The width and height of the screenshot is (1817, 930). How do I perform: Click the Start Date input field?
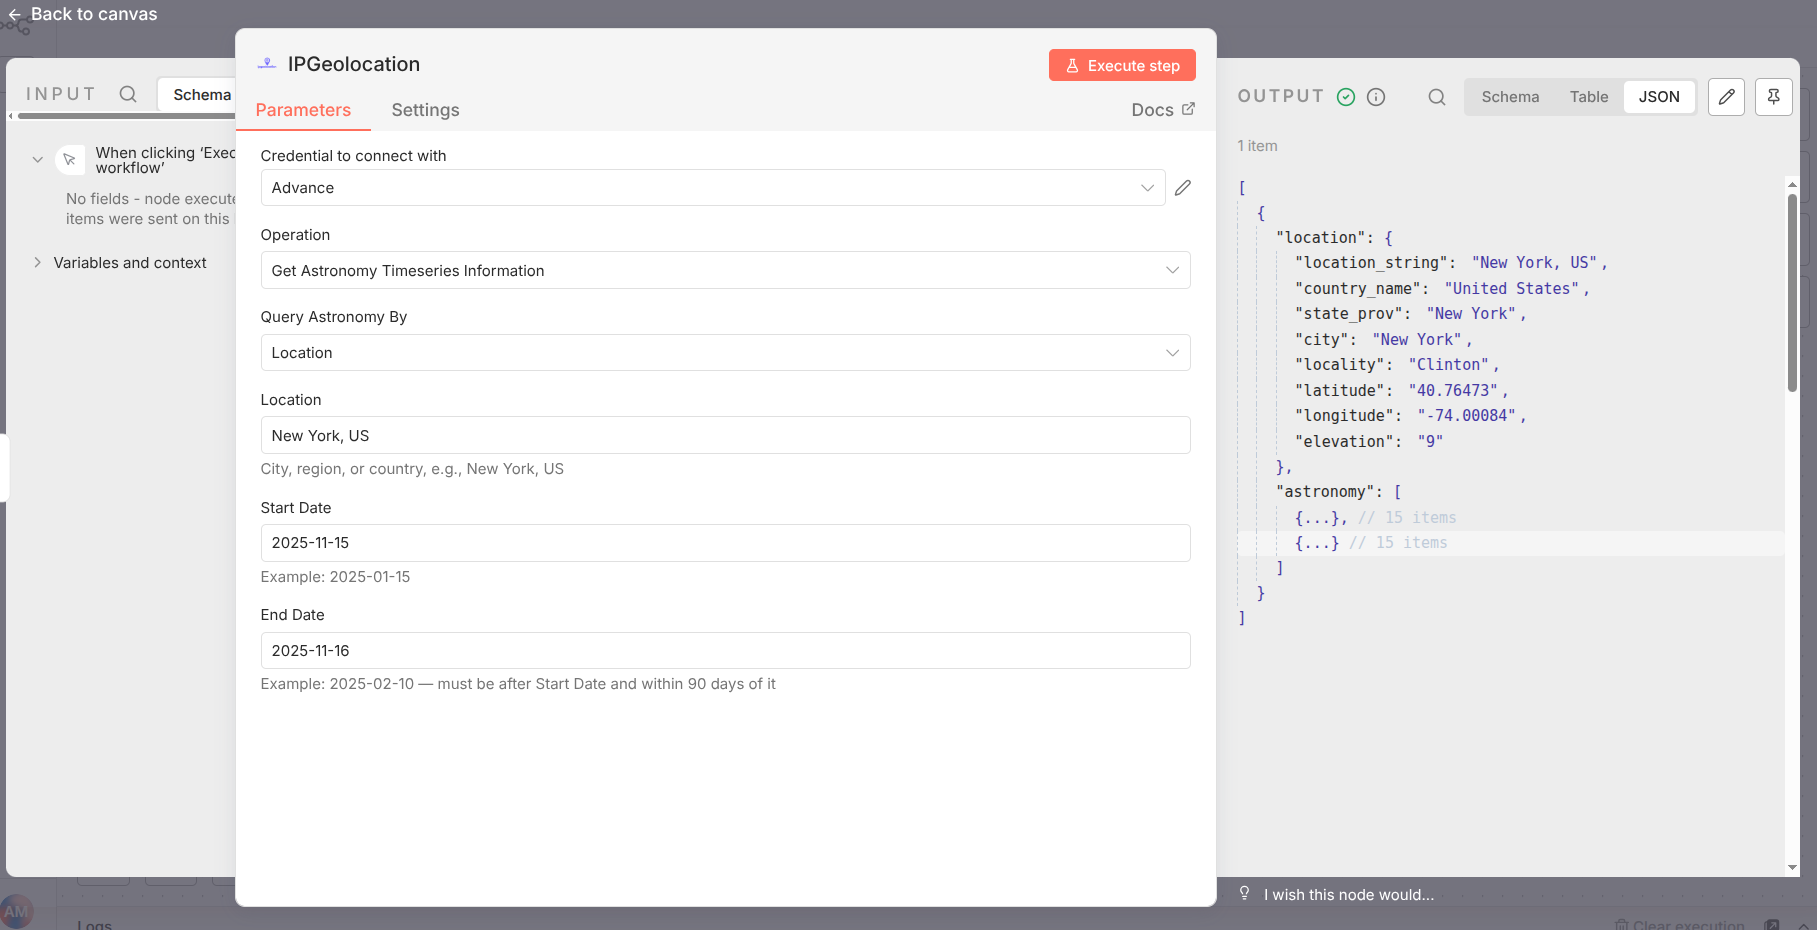[725, 543]
